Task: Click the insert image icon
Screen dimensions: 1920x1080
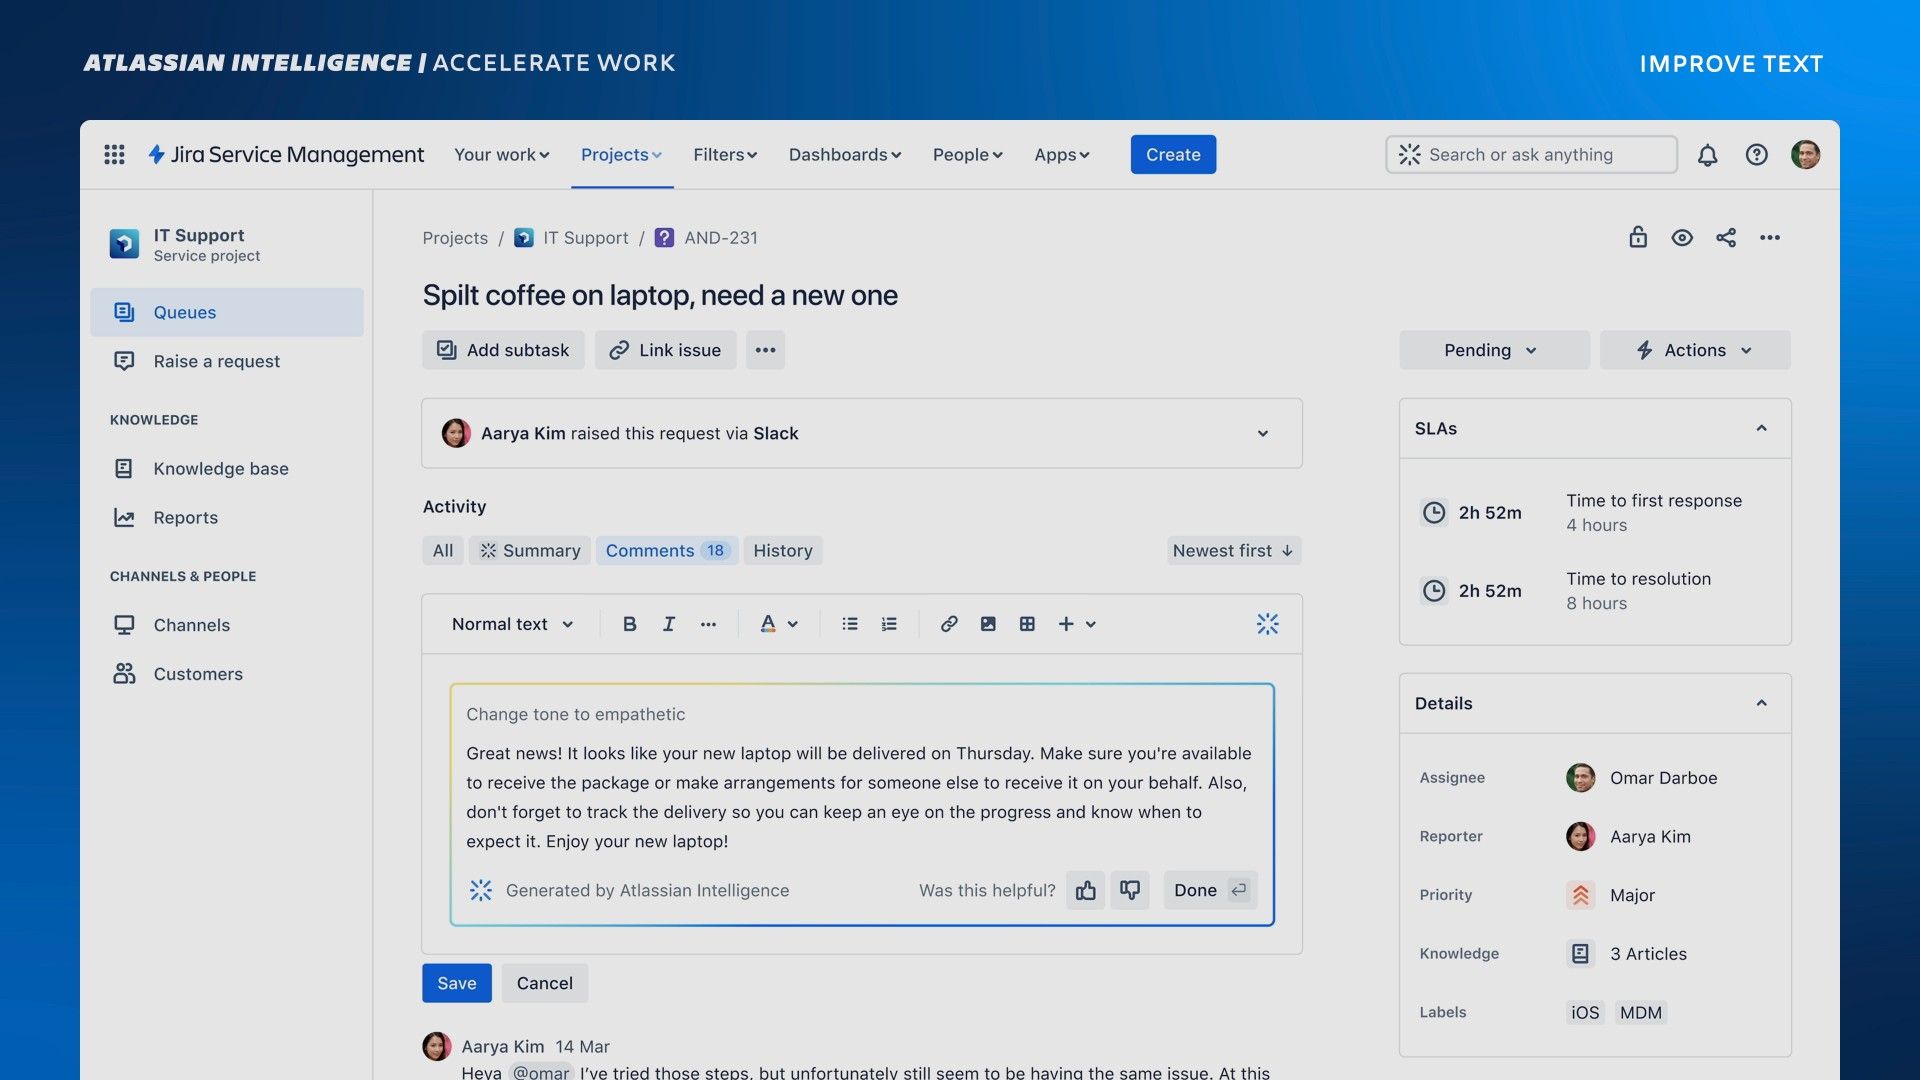Action: pyautogui.click(x=987, y=624)
